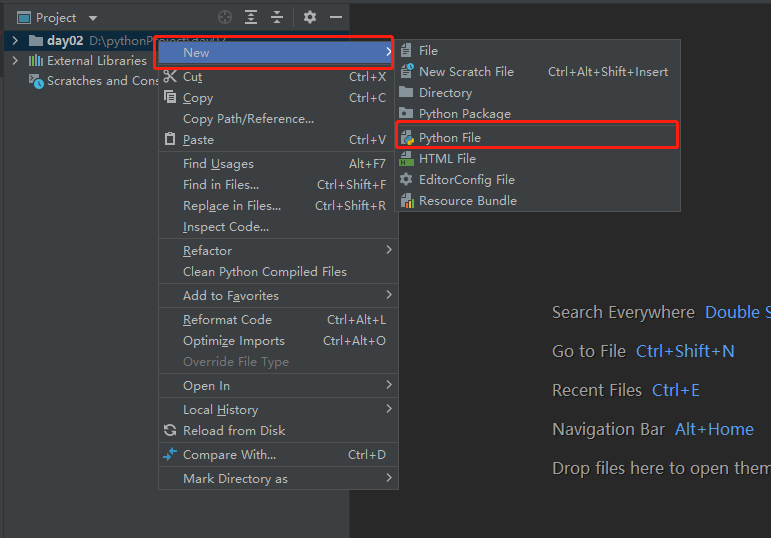
Task: Click the Reload from Disk refresh icon
Action: (169, 431)
